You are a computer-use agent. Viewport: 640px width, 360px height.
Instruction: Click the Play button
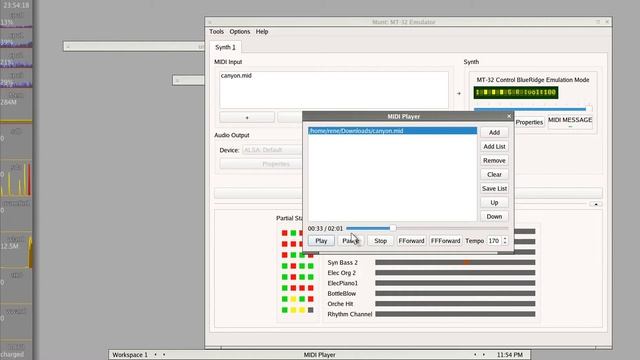tap(321, 241)
